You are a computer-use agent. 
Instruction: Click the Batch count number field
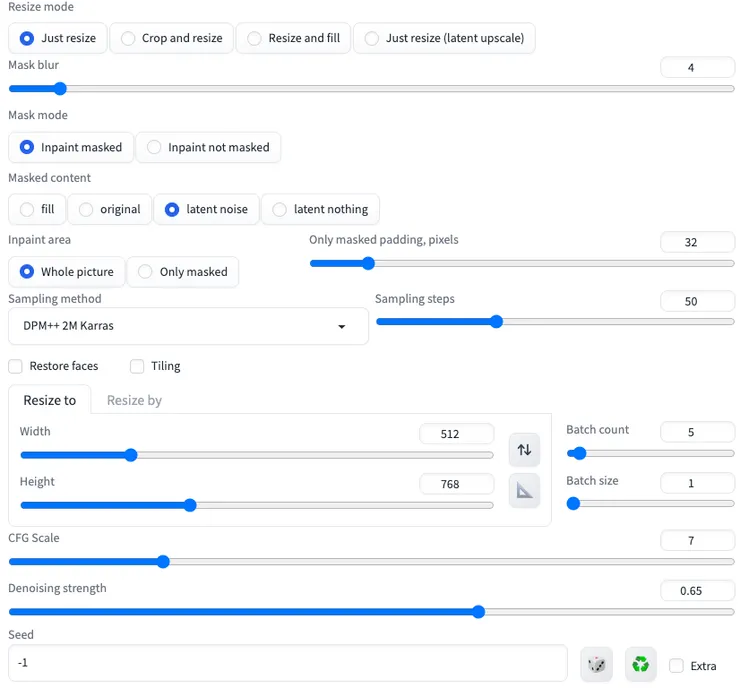click(697, 432)
